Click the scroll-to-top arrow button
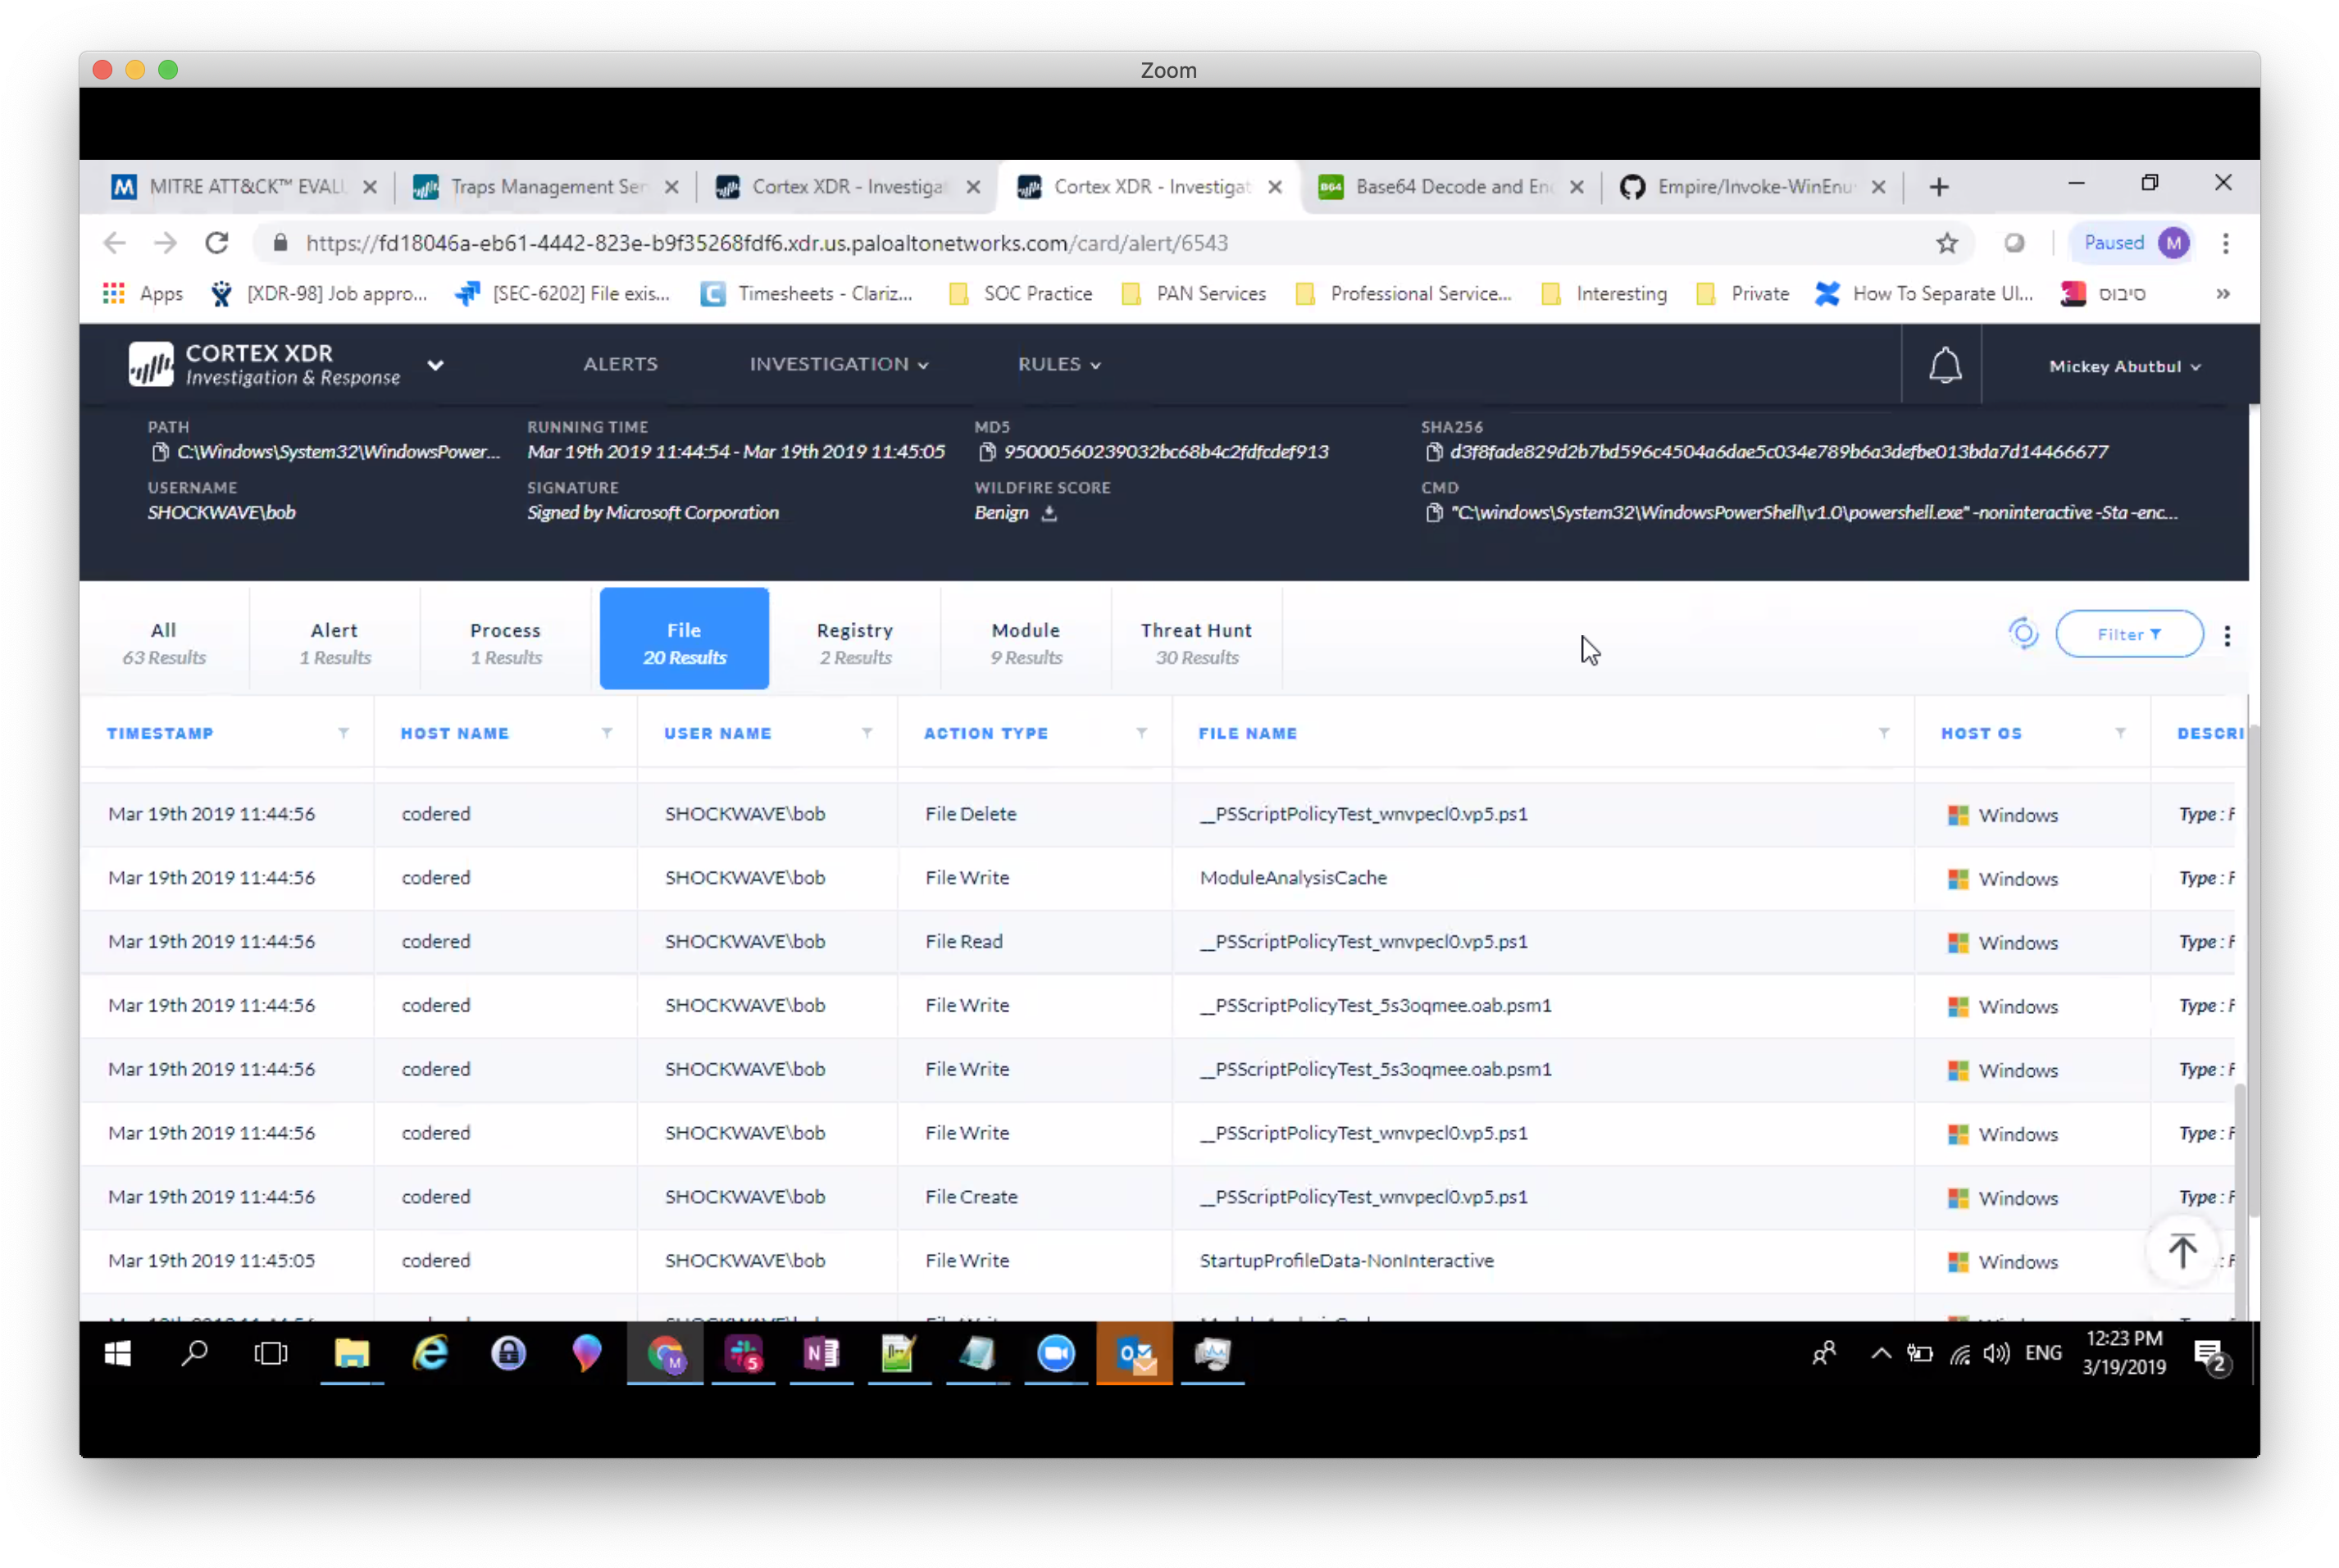The height and width of the screenshot is (1568, 2339). point(2182,1250)
